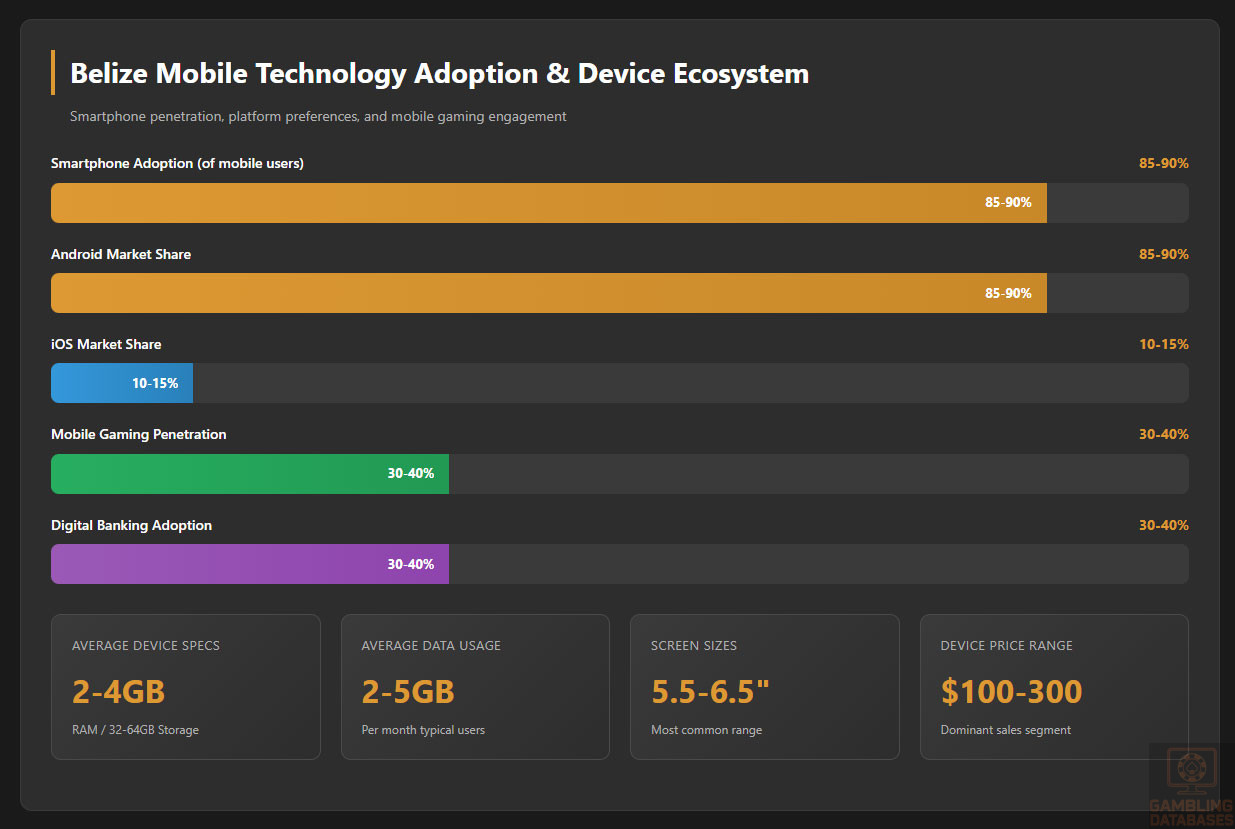Select the "iOS Market Share" label text
This screenshot has width=1235, height=829.
point(106,344)
